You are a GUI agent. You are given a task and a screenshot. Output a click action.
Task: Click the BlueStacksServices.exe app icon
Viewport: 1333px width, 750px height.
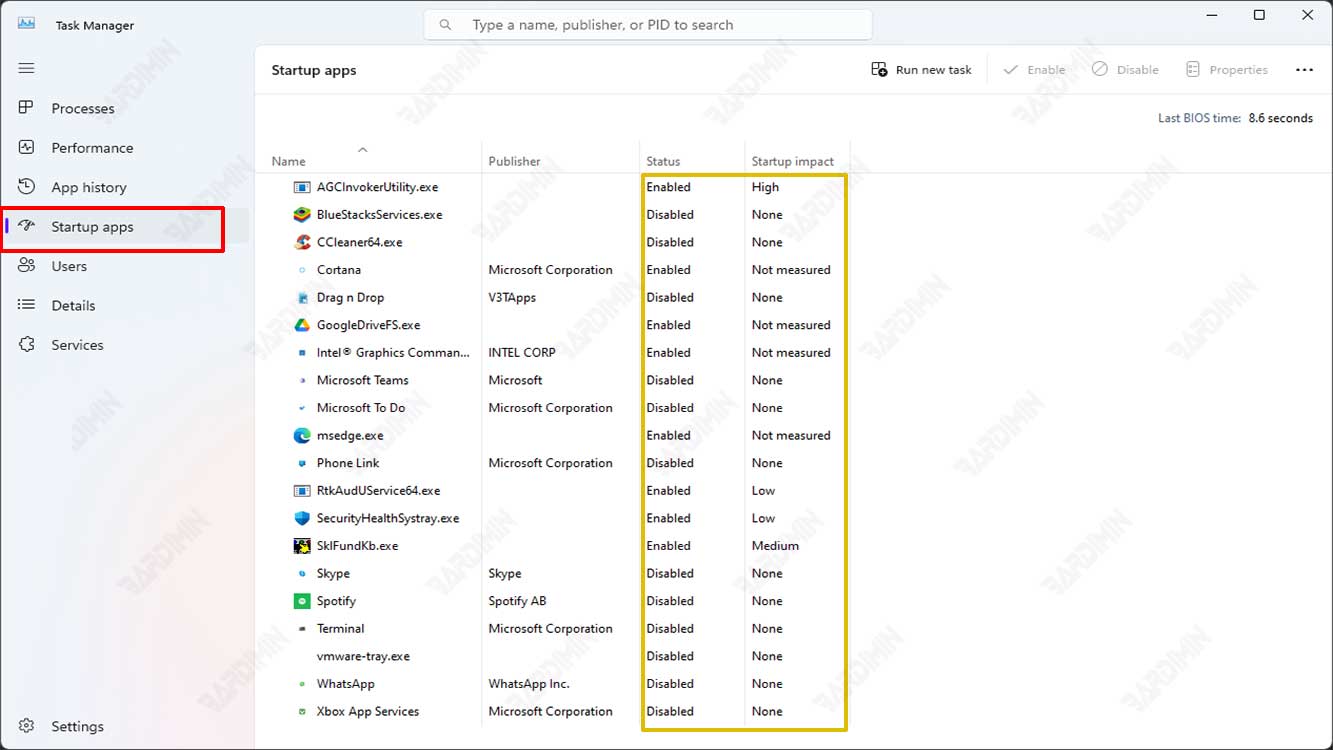[302, 215]
